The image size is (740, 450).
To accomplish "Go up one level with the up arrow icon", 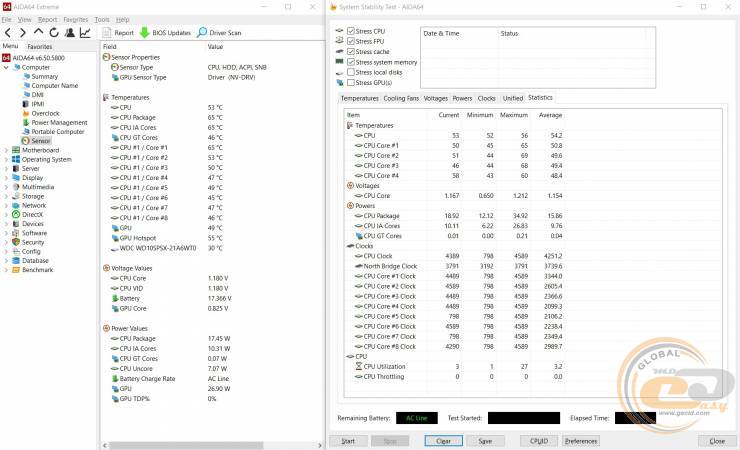I will tap(38, 32).
